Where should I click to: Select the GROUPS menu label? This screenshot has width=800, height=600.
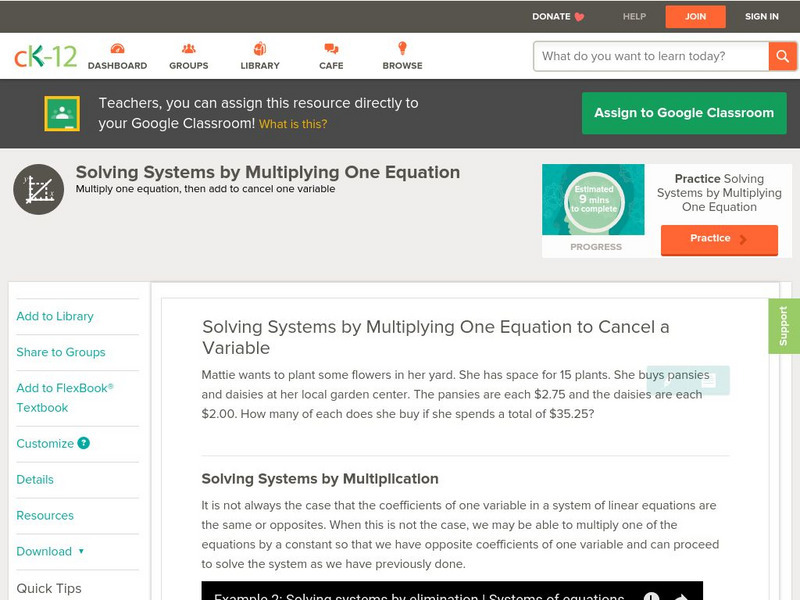tap(189, 66)
